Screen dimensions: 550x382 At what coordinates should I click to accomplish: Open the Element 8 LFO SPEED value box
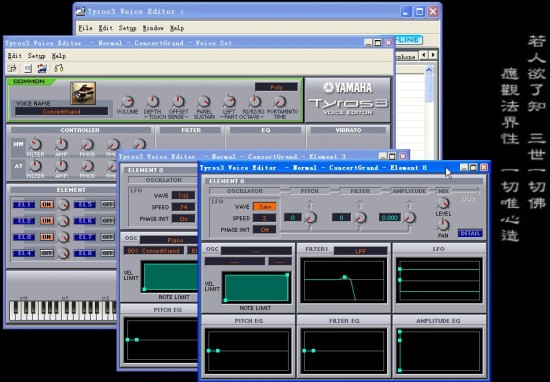[264, 218]
